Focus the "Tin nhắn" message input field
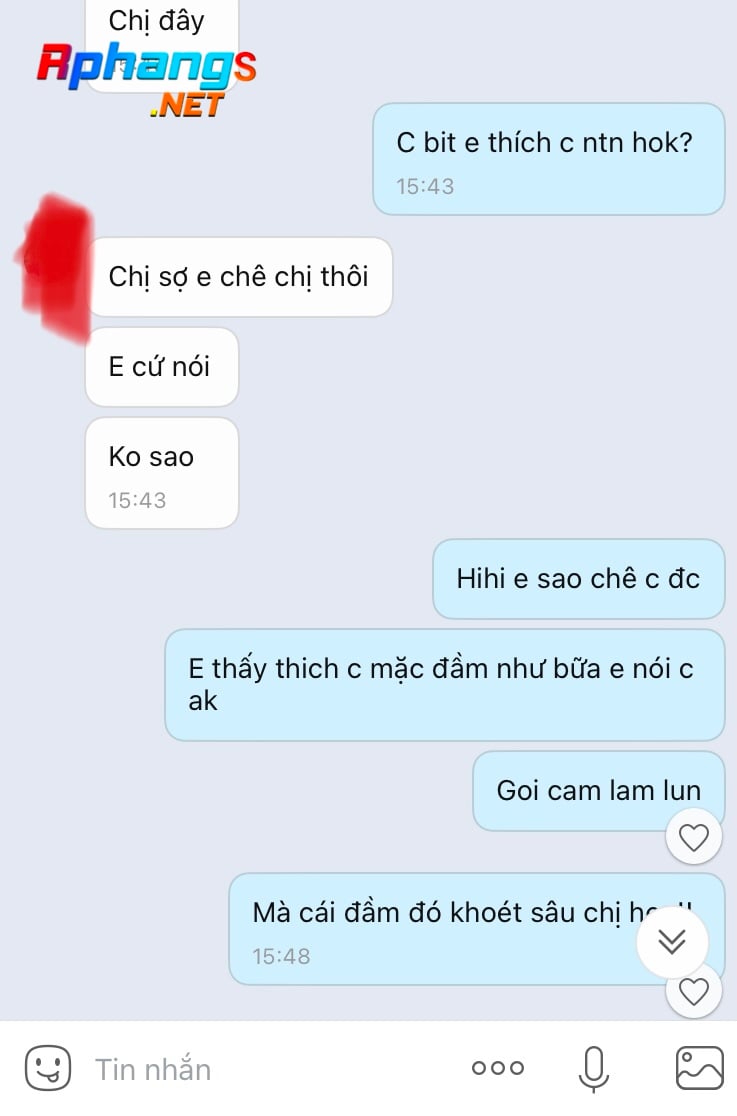Image resolution: width=737 pixels, height=1116 pixels. (271, 1069)
